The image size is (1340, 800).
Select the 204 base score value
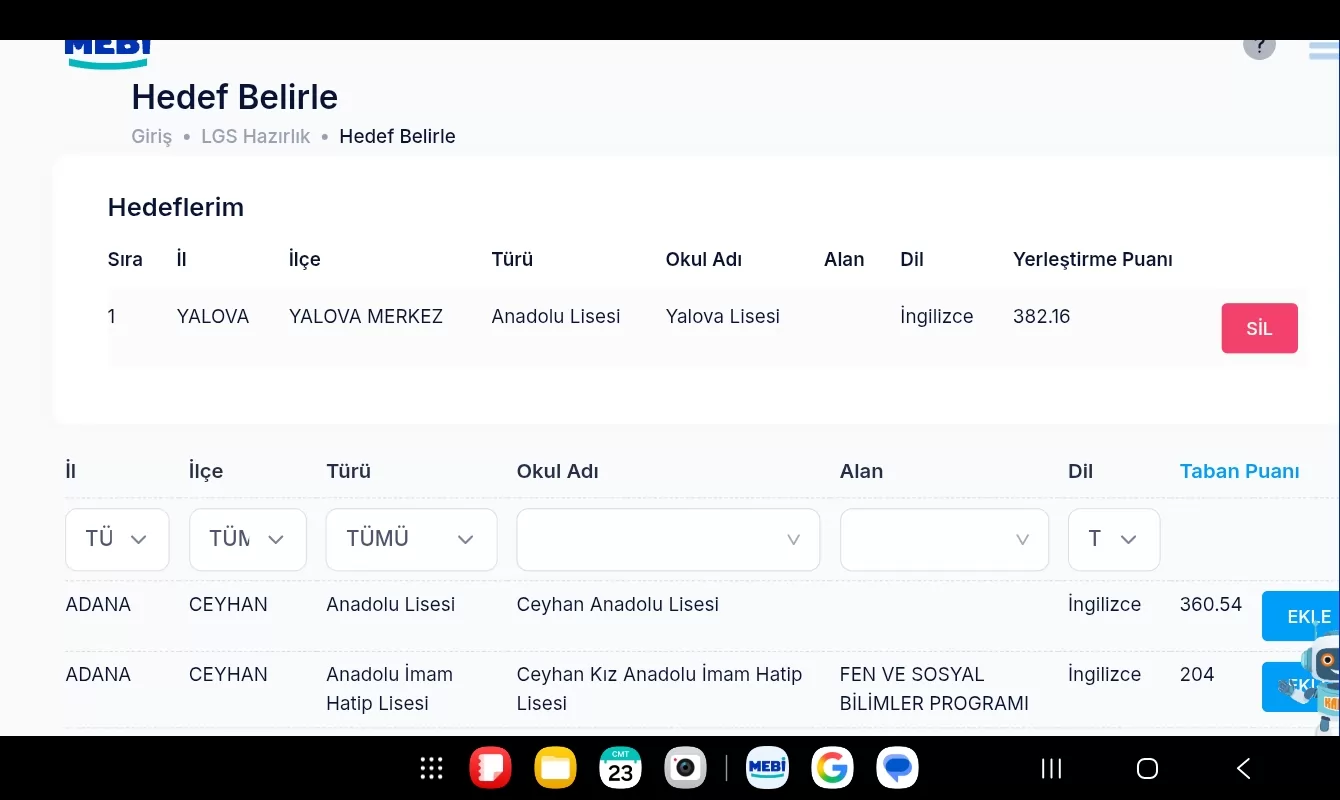[x=1196, y=675]
